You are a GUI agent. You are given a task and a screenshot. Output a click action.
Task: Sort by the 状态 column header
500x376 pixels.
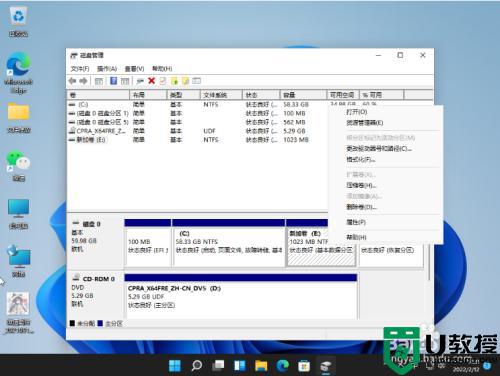click(261, 95)
